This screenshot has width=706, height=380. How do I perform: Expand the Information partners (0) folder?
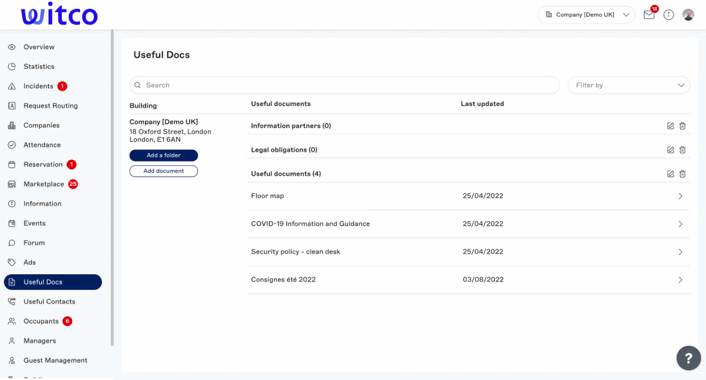pyautogui.click(x=291, y=126)
